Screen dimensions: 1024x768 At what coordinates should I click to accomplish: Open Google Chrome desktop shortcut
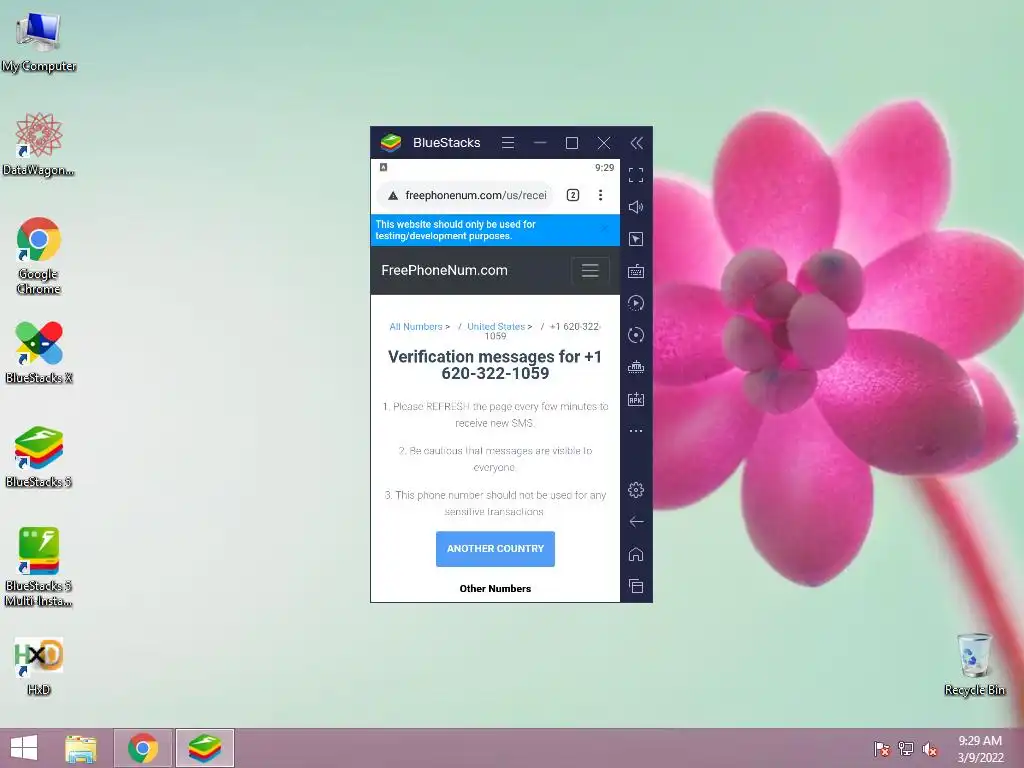(x=39, y=255)
